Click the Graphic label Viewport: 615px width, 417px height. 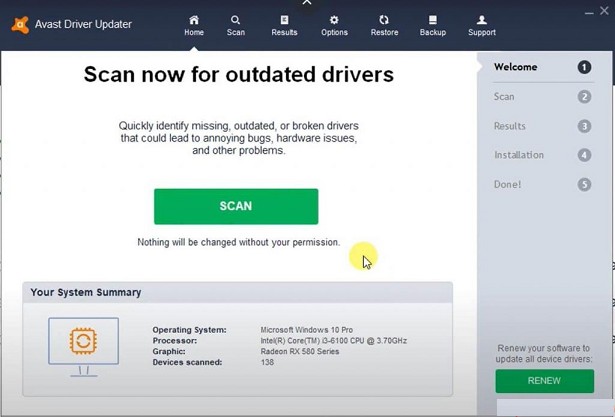169,351
